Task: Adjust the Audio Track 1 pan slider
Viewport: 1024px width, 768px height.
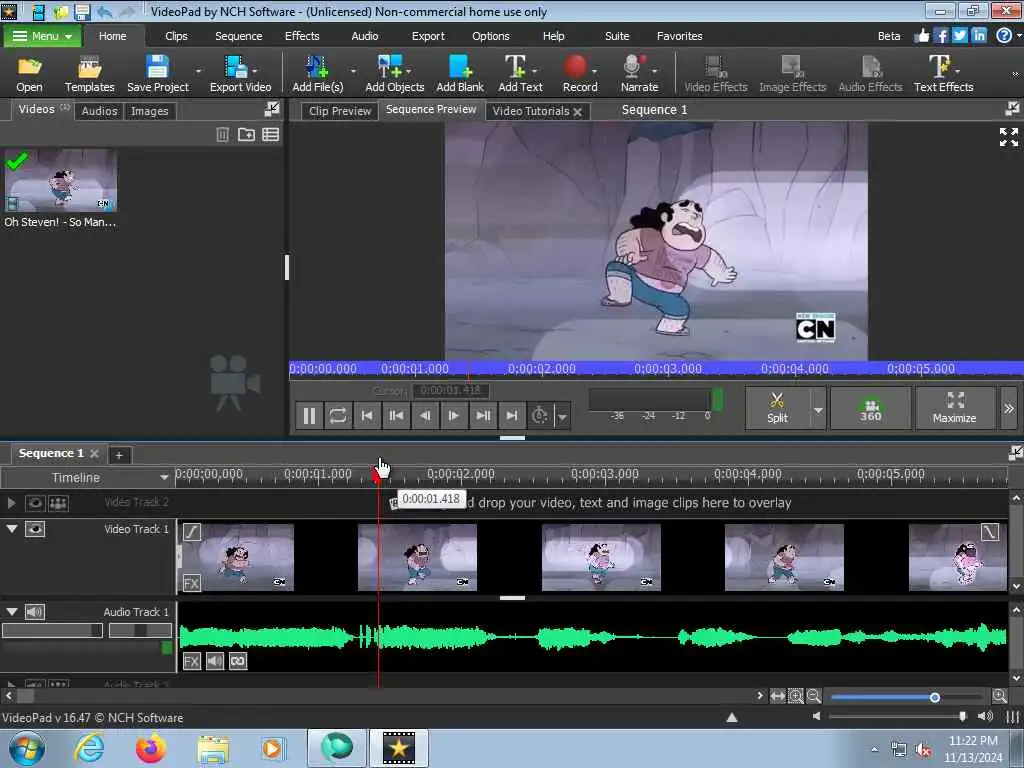Action: point(140,630)
